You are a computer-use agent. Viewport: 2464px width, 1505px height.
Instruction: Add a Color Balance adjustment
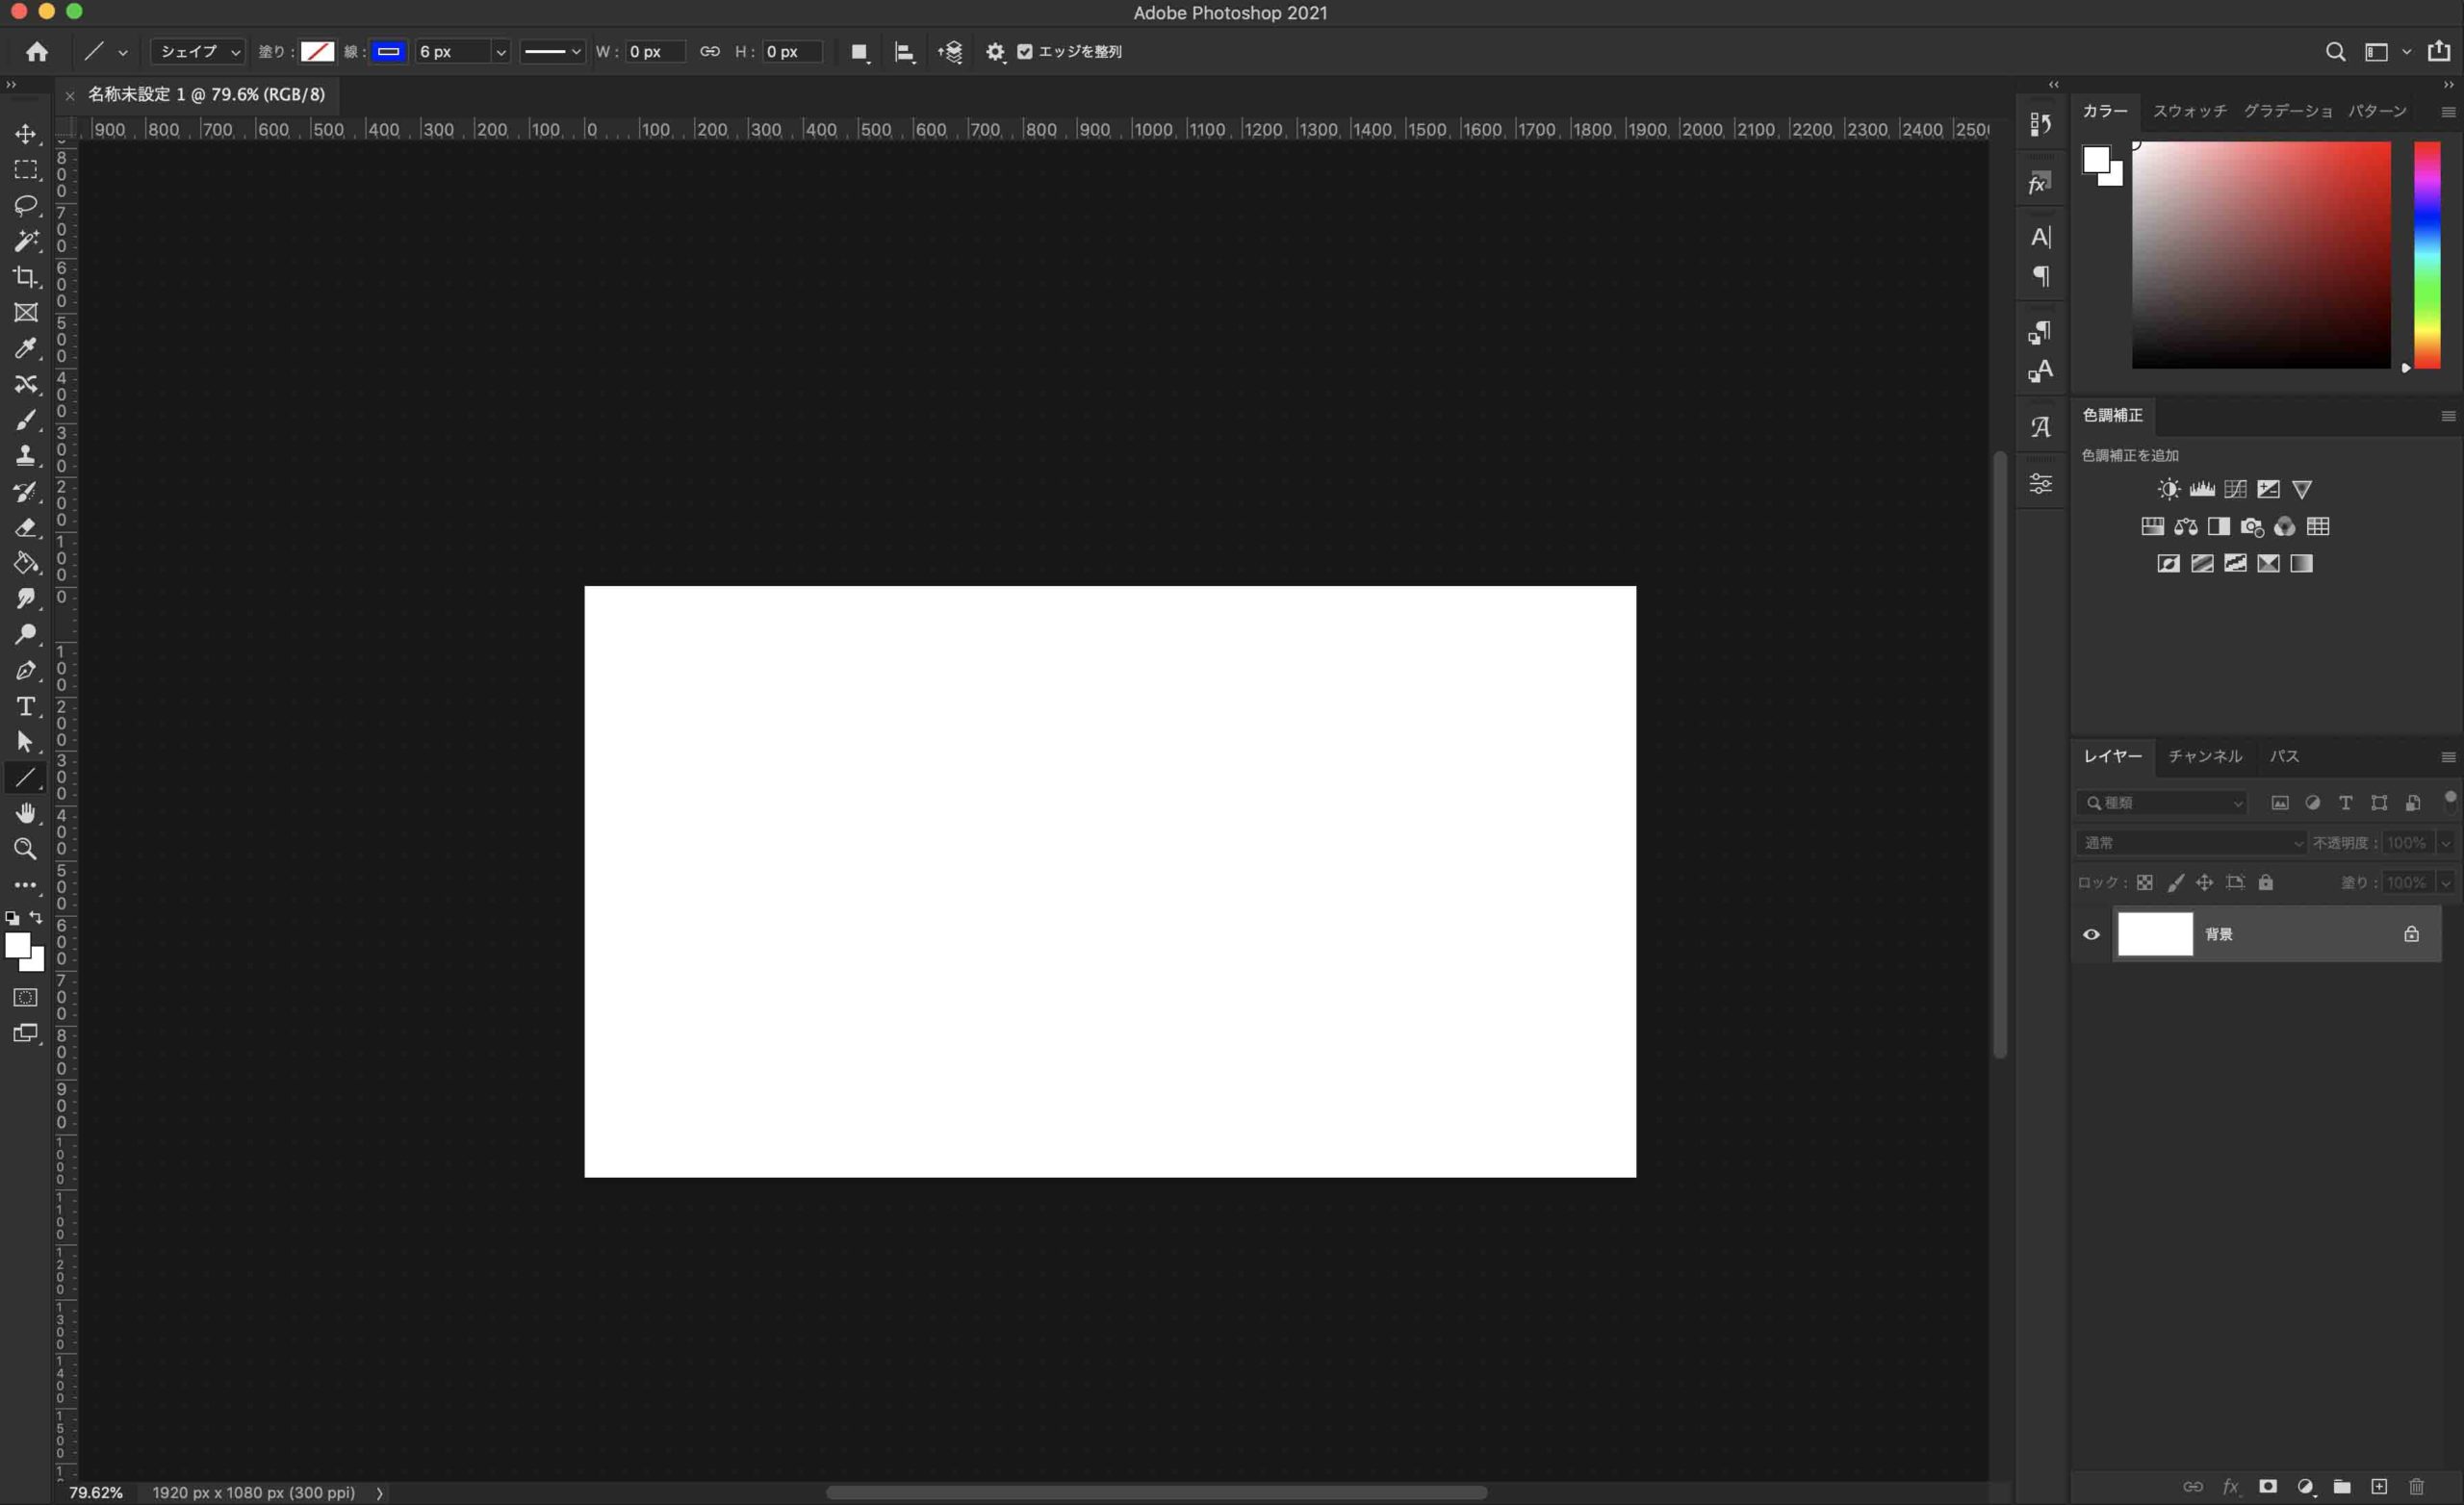pyautogui.click(x=2185, y=526)
